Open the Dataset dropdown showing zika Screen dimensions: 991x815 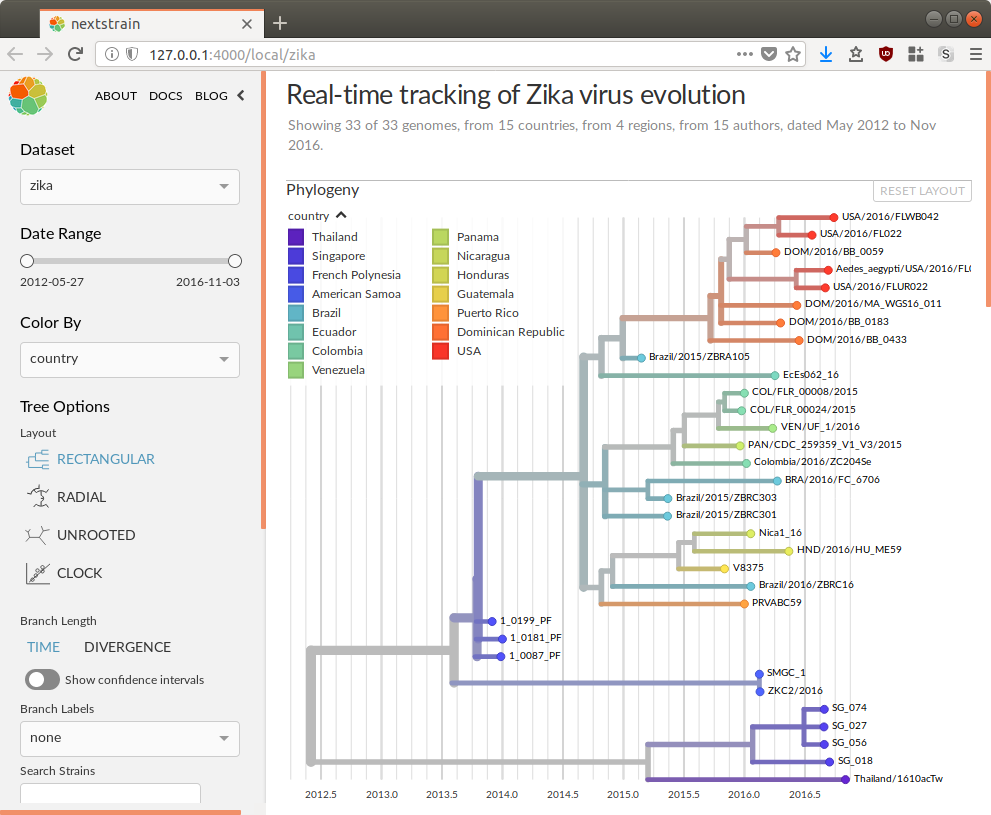coord(129,186)
